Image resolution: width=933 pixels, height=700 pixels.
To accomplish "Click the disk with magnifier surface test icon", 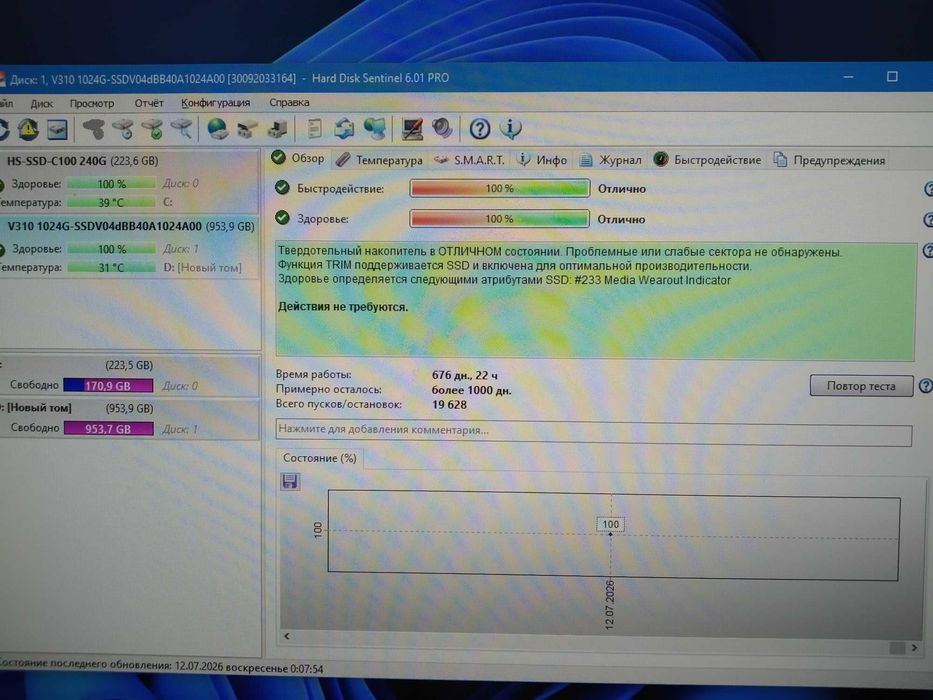I will pyautogui.click(x=181, y=129).
